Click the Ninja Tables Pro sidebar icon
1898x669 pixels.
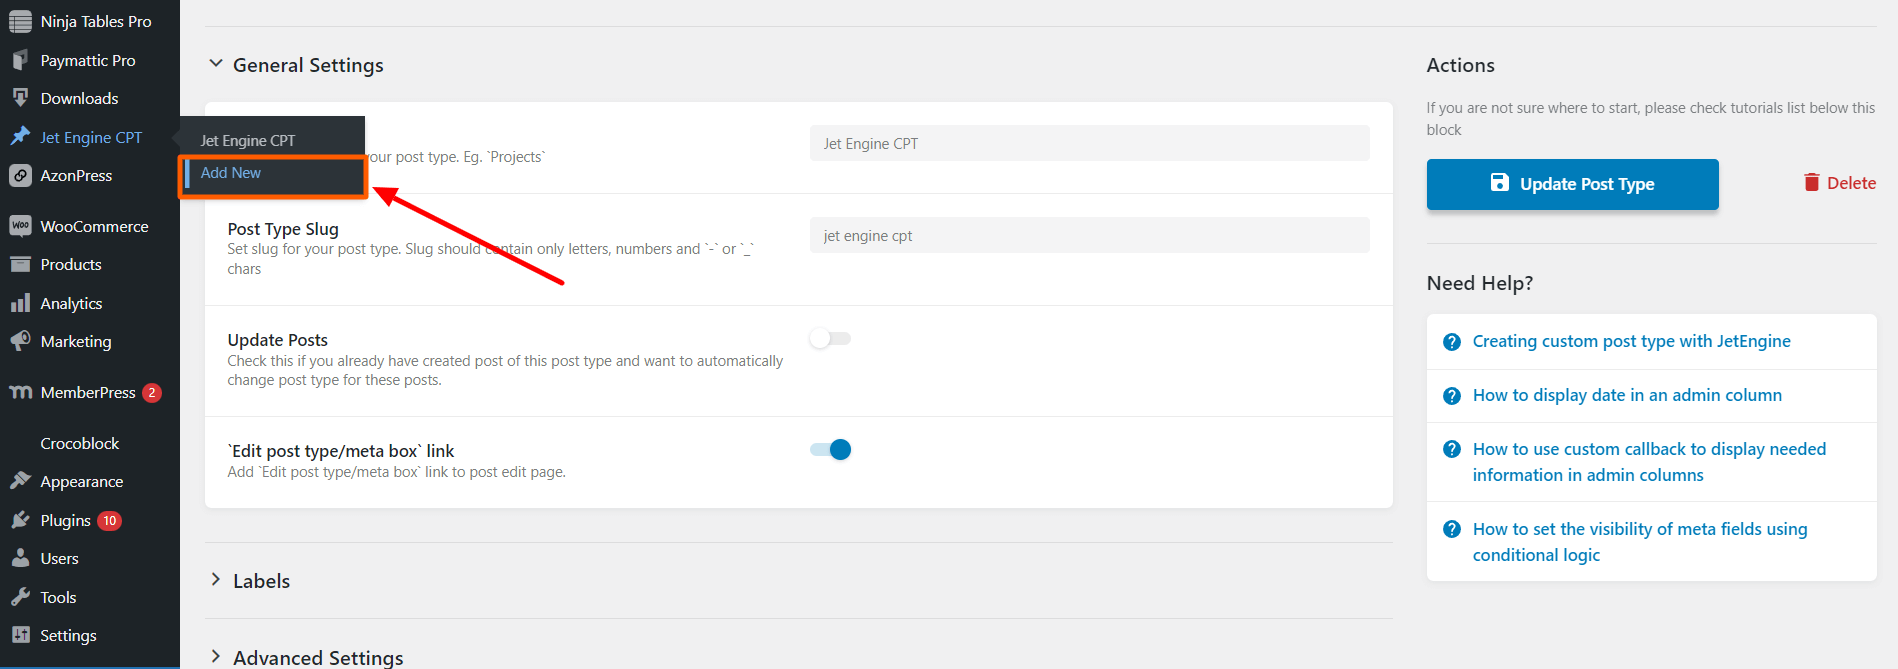[20, 21]
